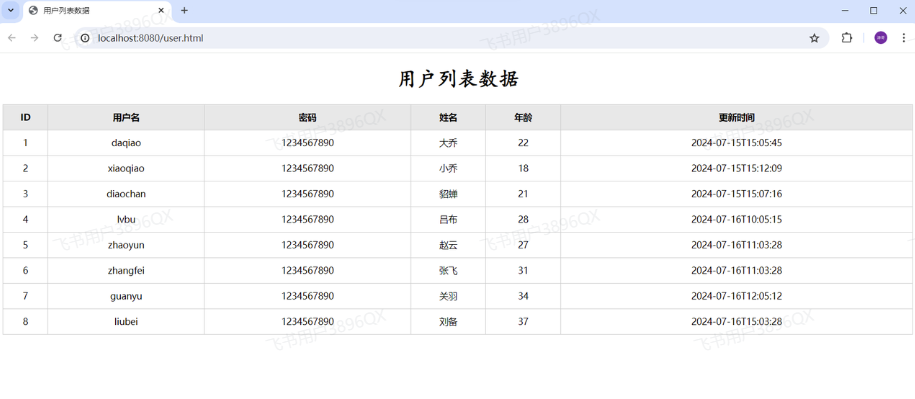Click timestamp 2024-07-16T11:03:28 in zhaoyun row
The width and height of the screenshot is (915, 399).
[x=736, y=245]
